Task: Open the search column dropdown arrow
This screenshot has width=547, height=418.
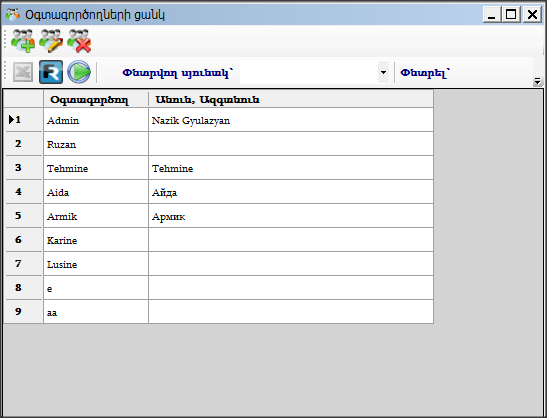Action: click(383, 73)
